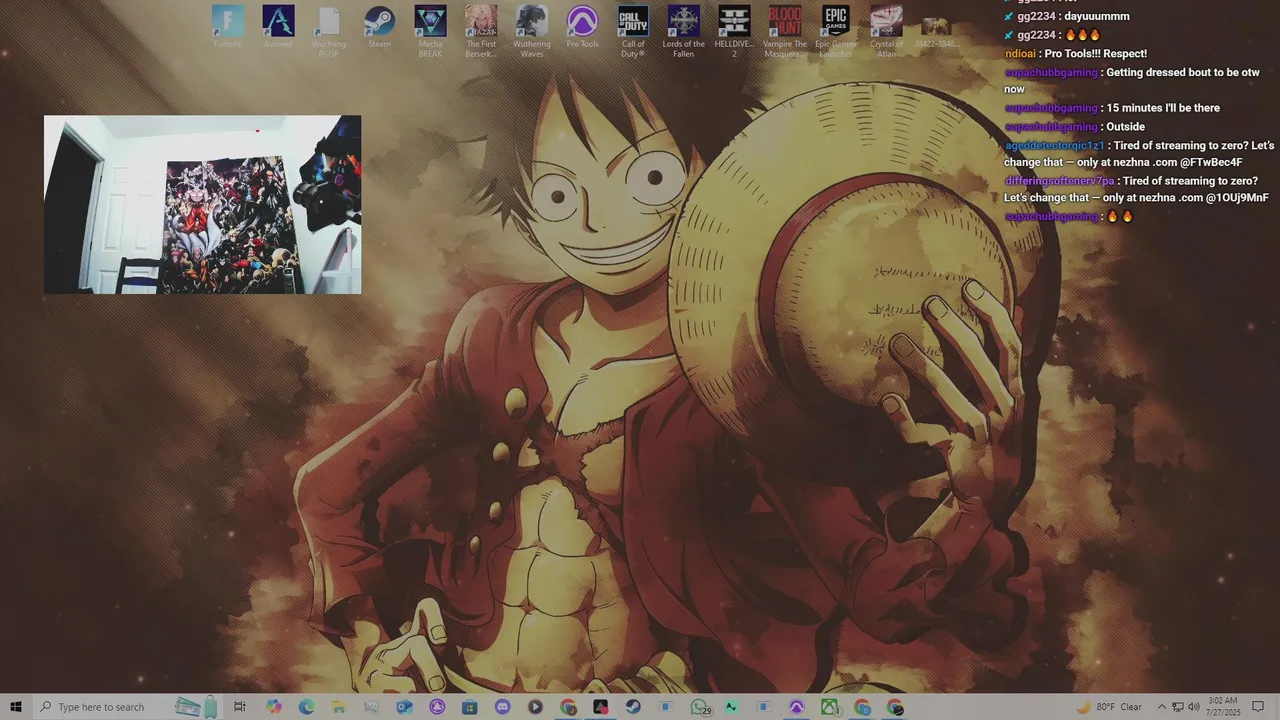Select the Wuchang PCGP file icon

point(329,32)
